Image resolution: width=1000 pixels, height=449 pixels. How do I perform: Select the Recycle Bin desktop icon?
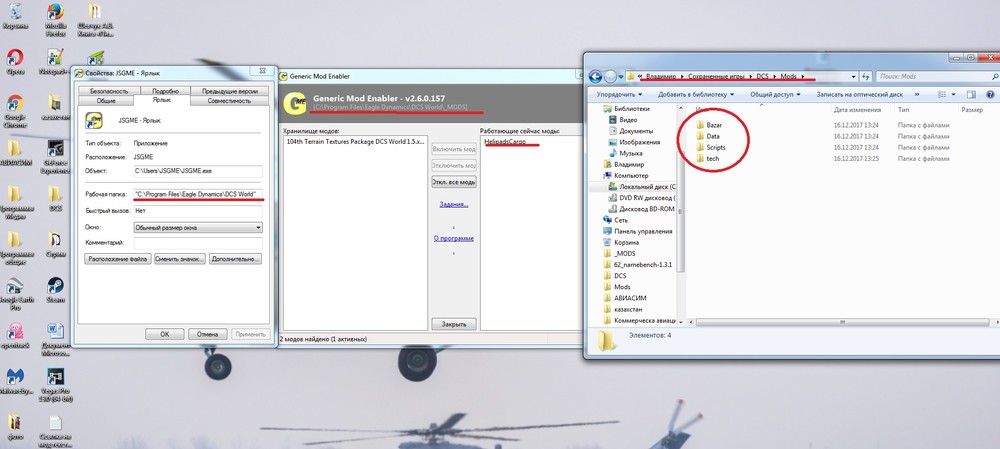coord(15,16)
